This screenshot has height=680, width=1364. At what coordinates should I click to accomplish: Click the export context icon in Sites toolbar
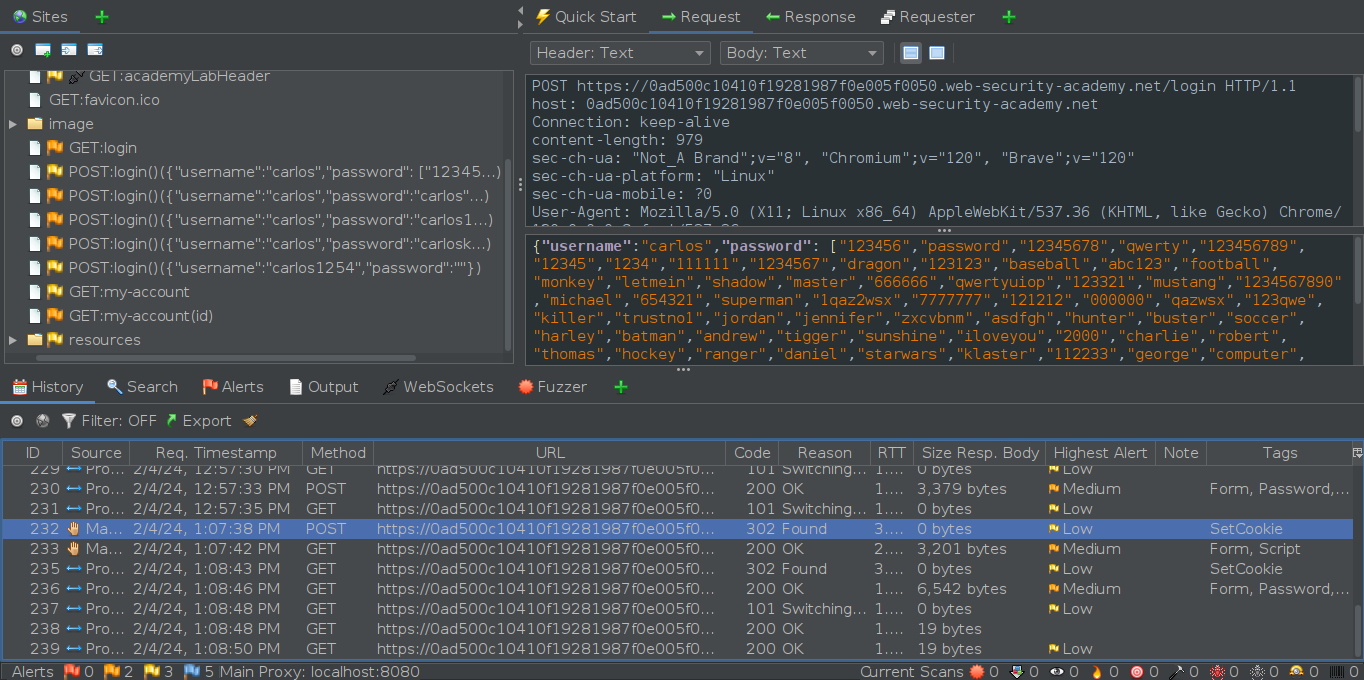95,50
